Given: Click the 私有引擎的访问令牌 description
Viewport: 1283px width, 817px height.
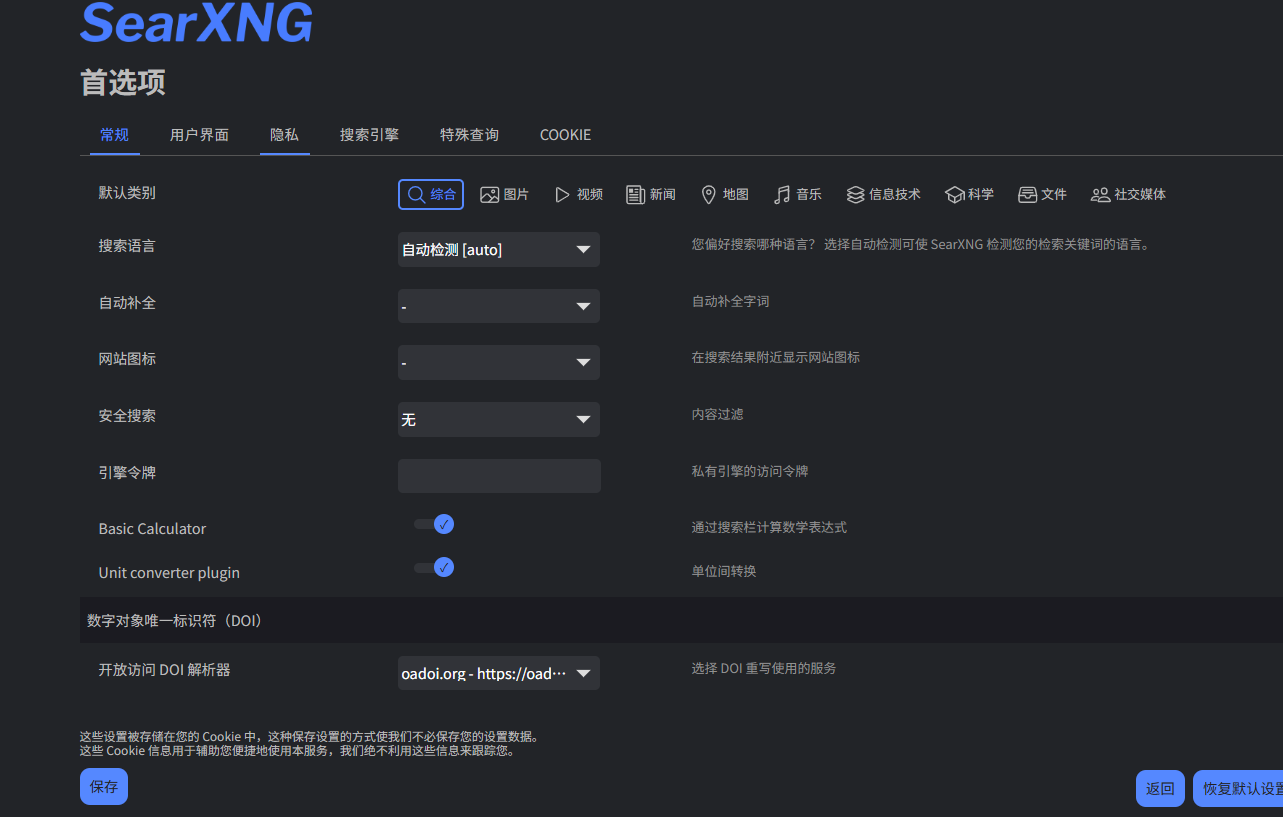Looking at the screenshot, I should pyautogui.click(x=750, y=471).
